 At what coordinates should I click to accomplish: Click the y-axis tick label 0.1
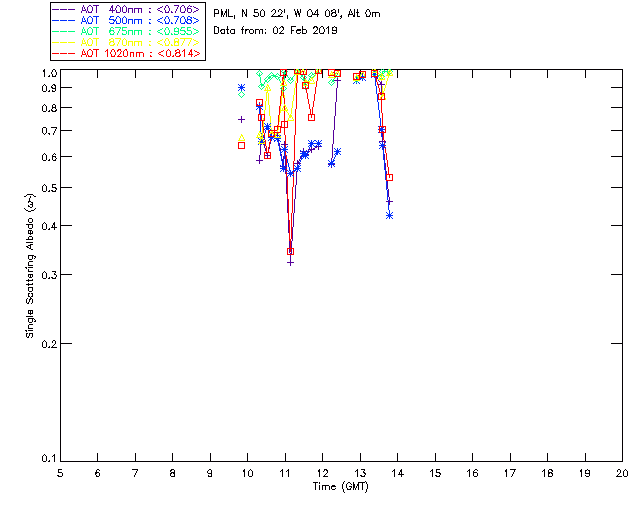pyautogui.click(x=49, y=459)
